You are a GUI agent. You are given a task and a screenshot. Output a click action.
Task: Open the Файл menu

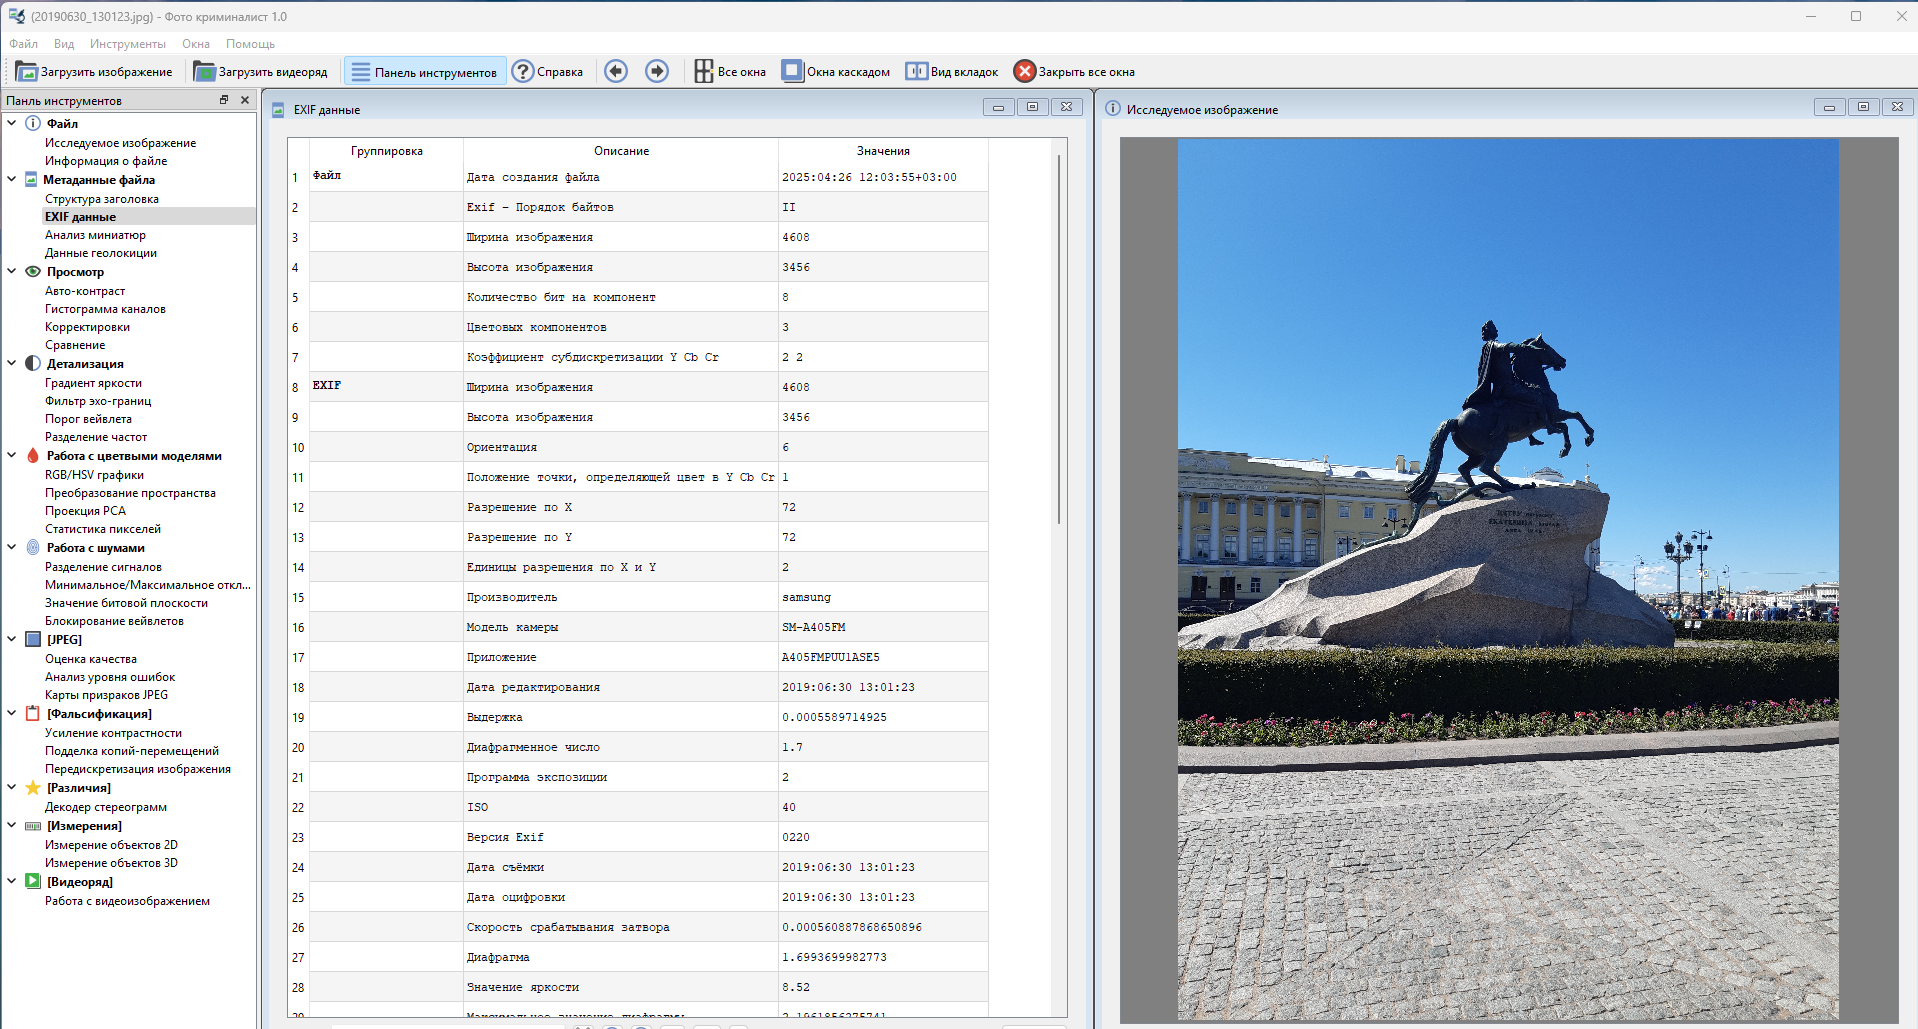[x=23, y=44]
